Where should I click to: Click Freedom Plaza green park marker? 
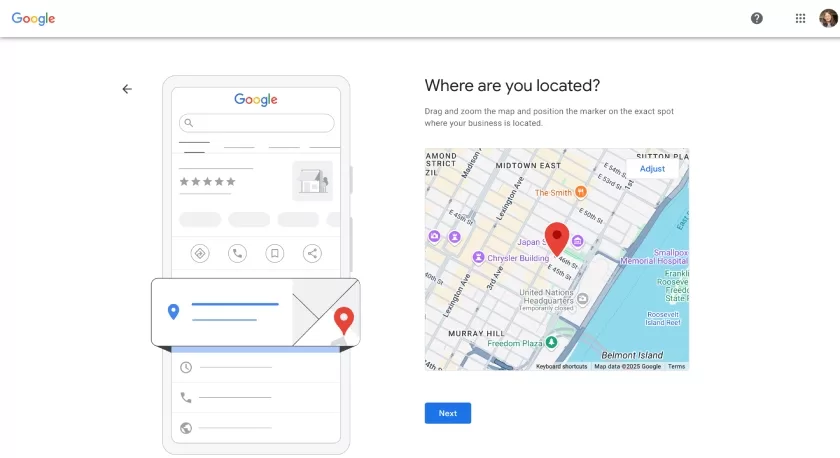pyautogui.click(x=551, y=342)
